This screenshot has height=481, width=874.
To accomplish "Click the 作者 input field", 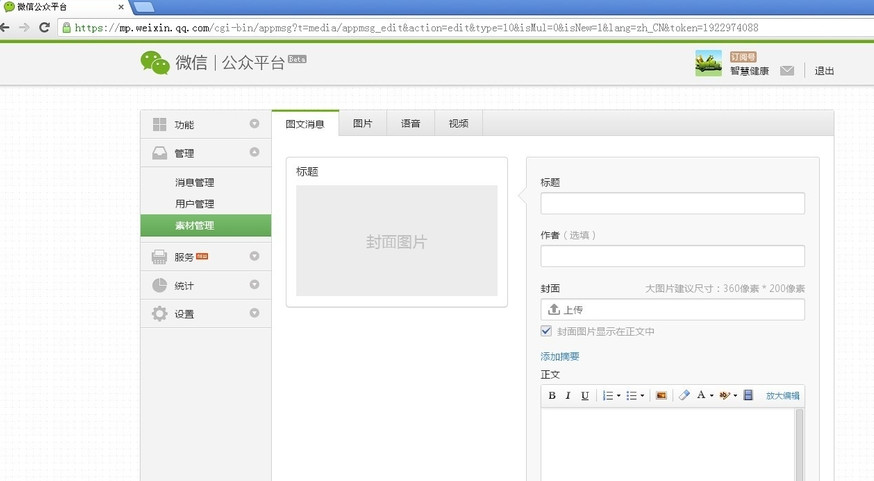I will [672, 256].
